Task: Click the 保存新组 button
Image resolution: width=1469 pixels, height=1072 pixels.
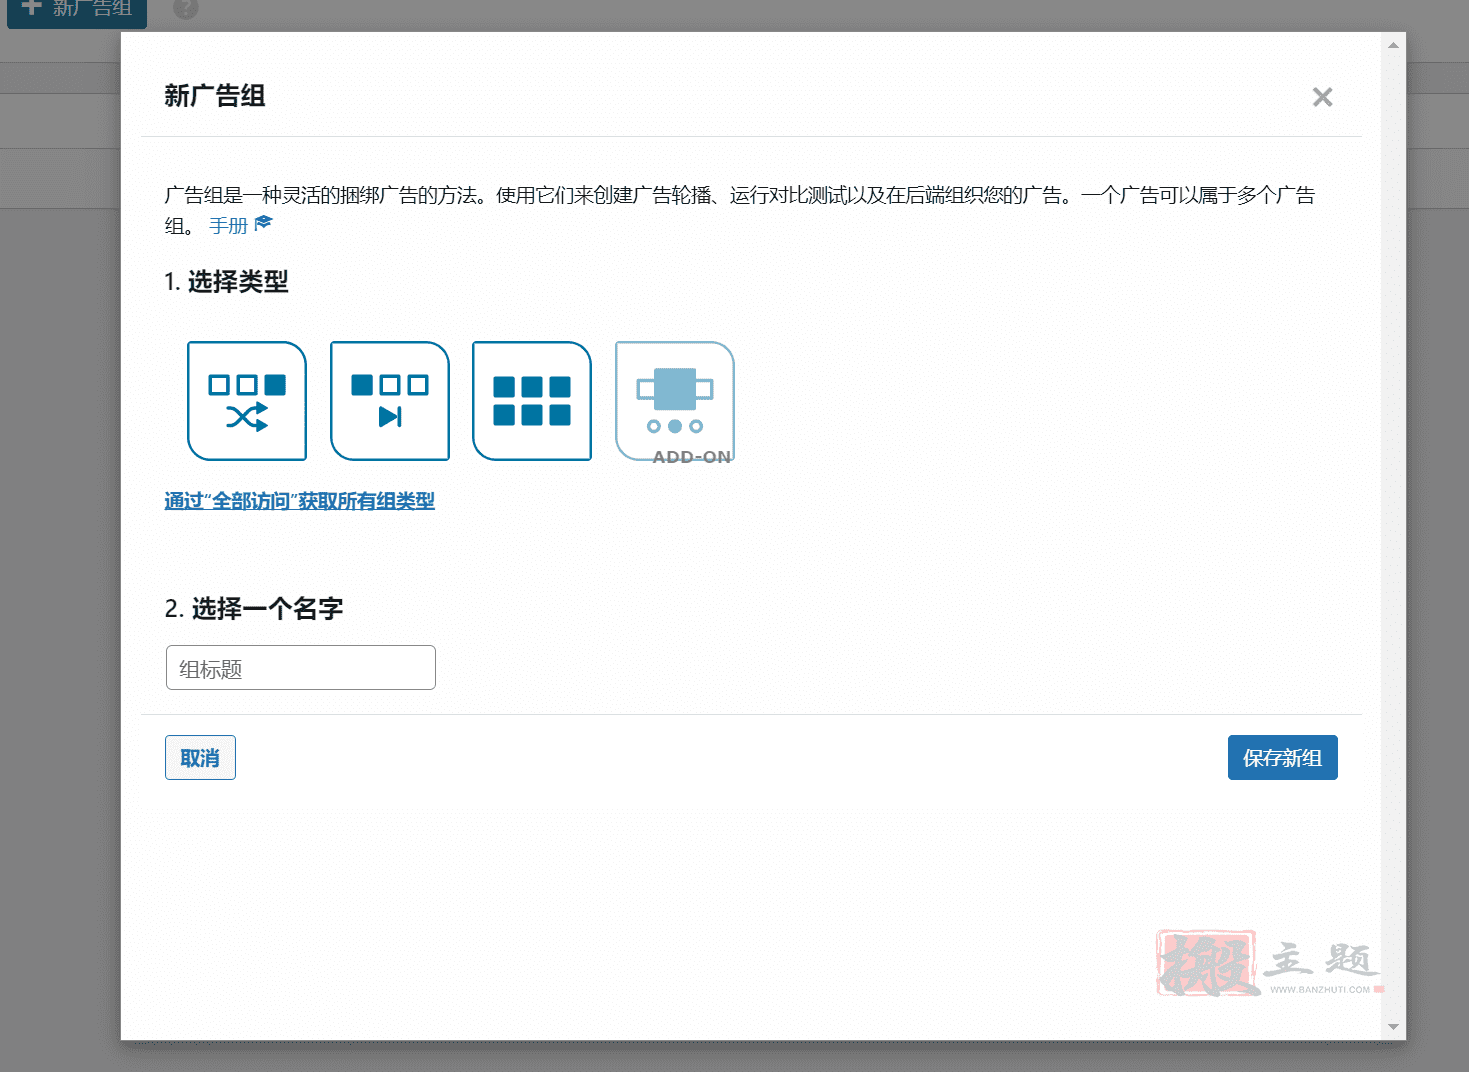Action: click(x=1283, y=758)
